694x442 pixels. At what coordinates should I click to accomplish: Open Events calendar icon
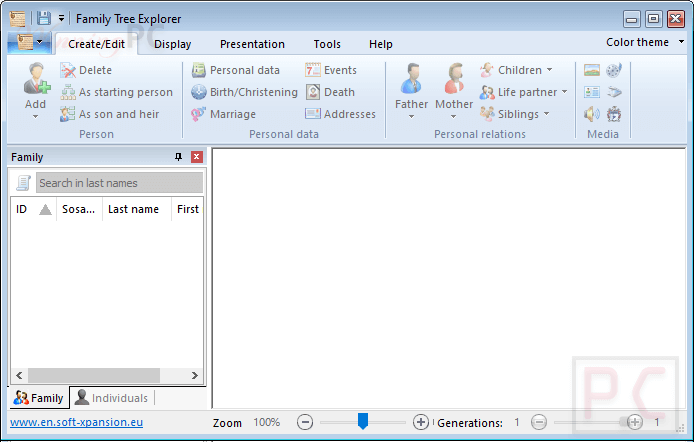click(331, 70)
